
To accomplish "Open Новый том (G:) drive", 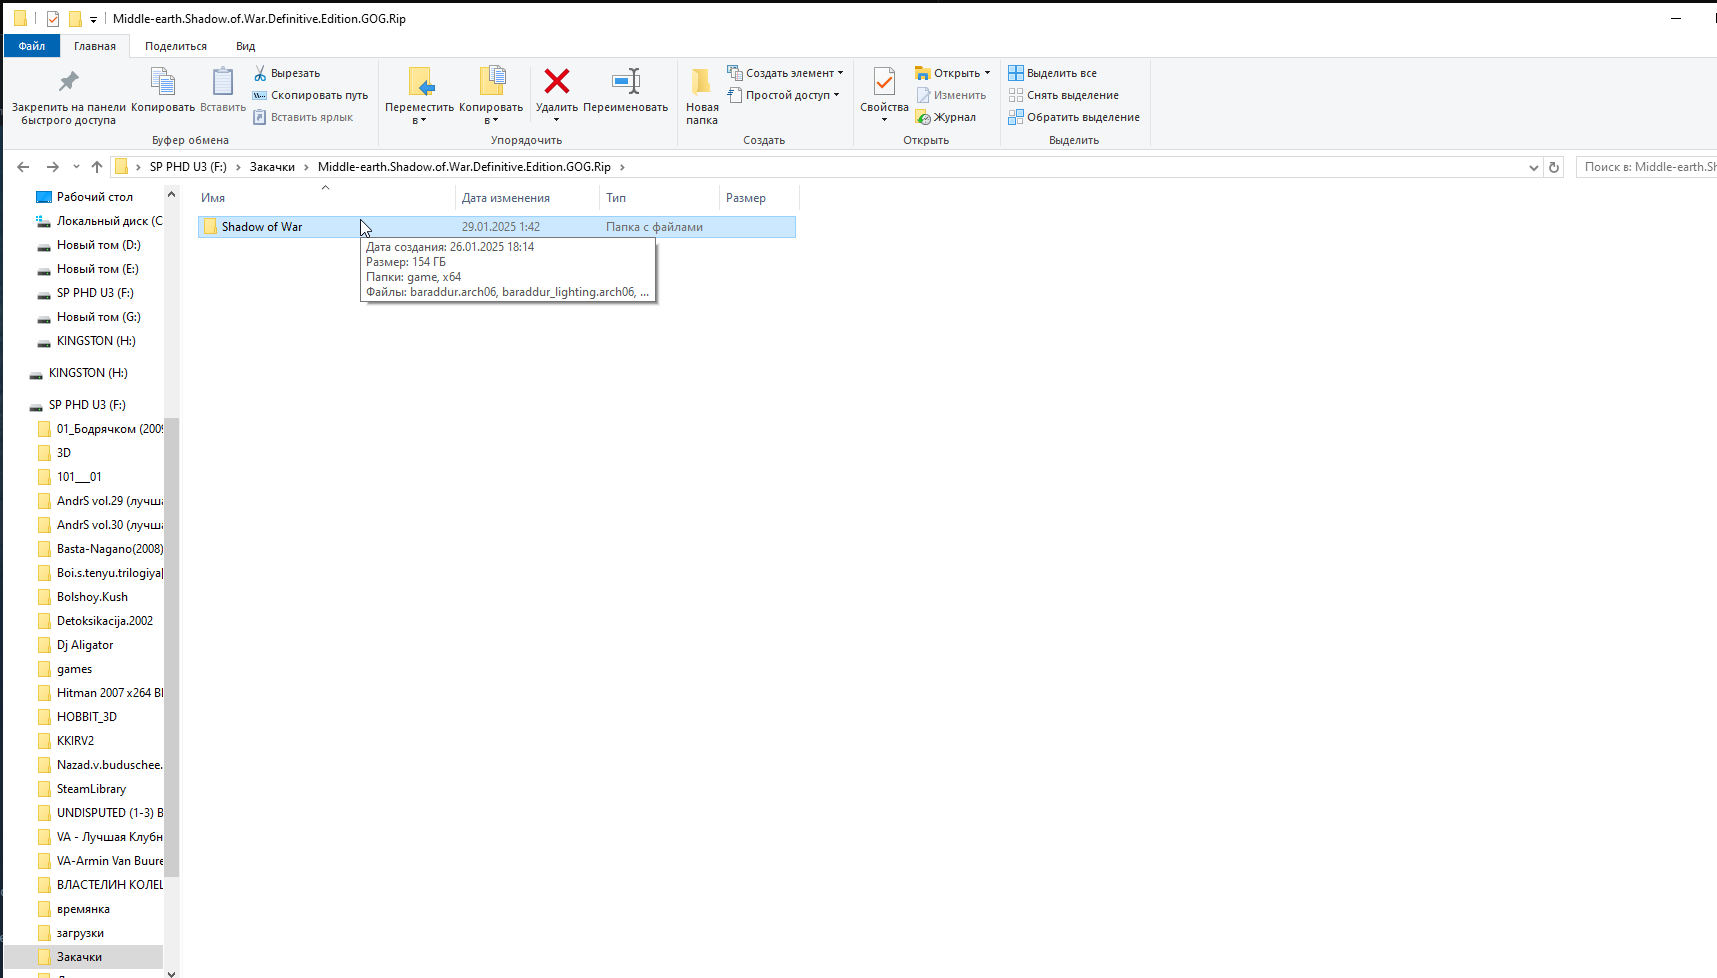I will (x=99, y=317).
